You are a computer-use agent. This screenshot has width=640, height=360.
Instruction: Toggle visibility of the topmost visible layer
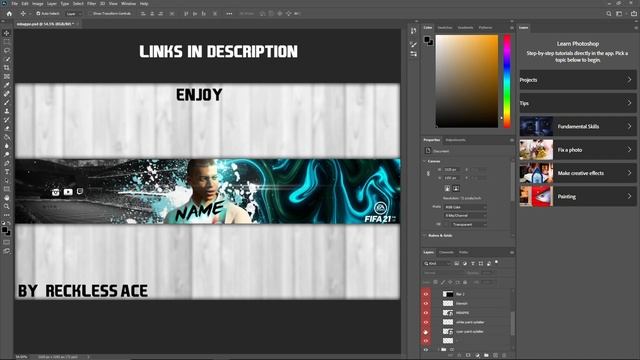coord(426,294)
